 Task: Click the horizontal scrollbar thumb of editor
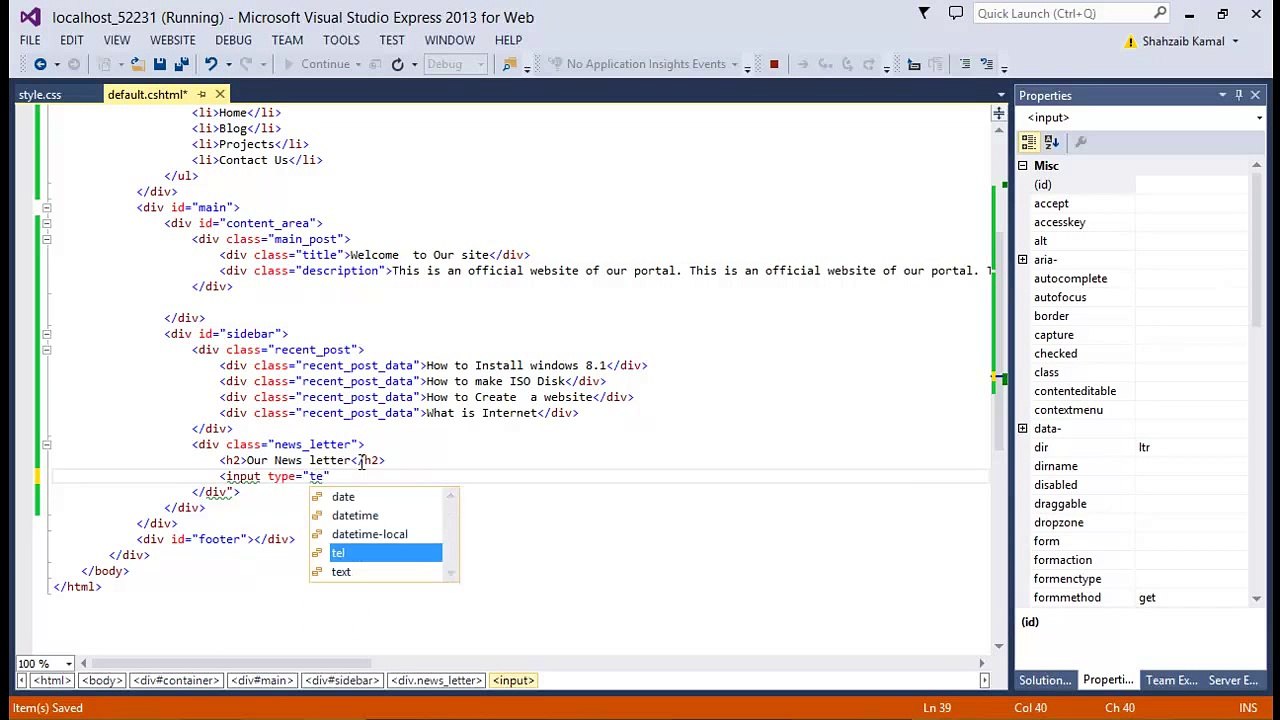[232, 663]
